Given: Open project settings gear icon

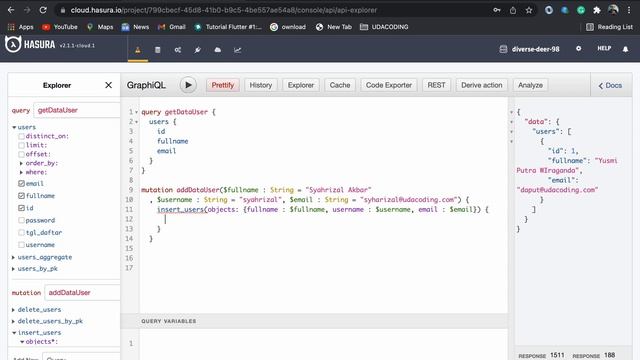Looking at the screenshot, I should click(x=578, y=49).
